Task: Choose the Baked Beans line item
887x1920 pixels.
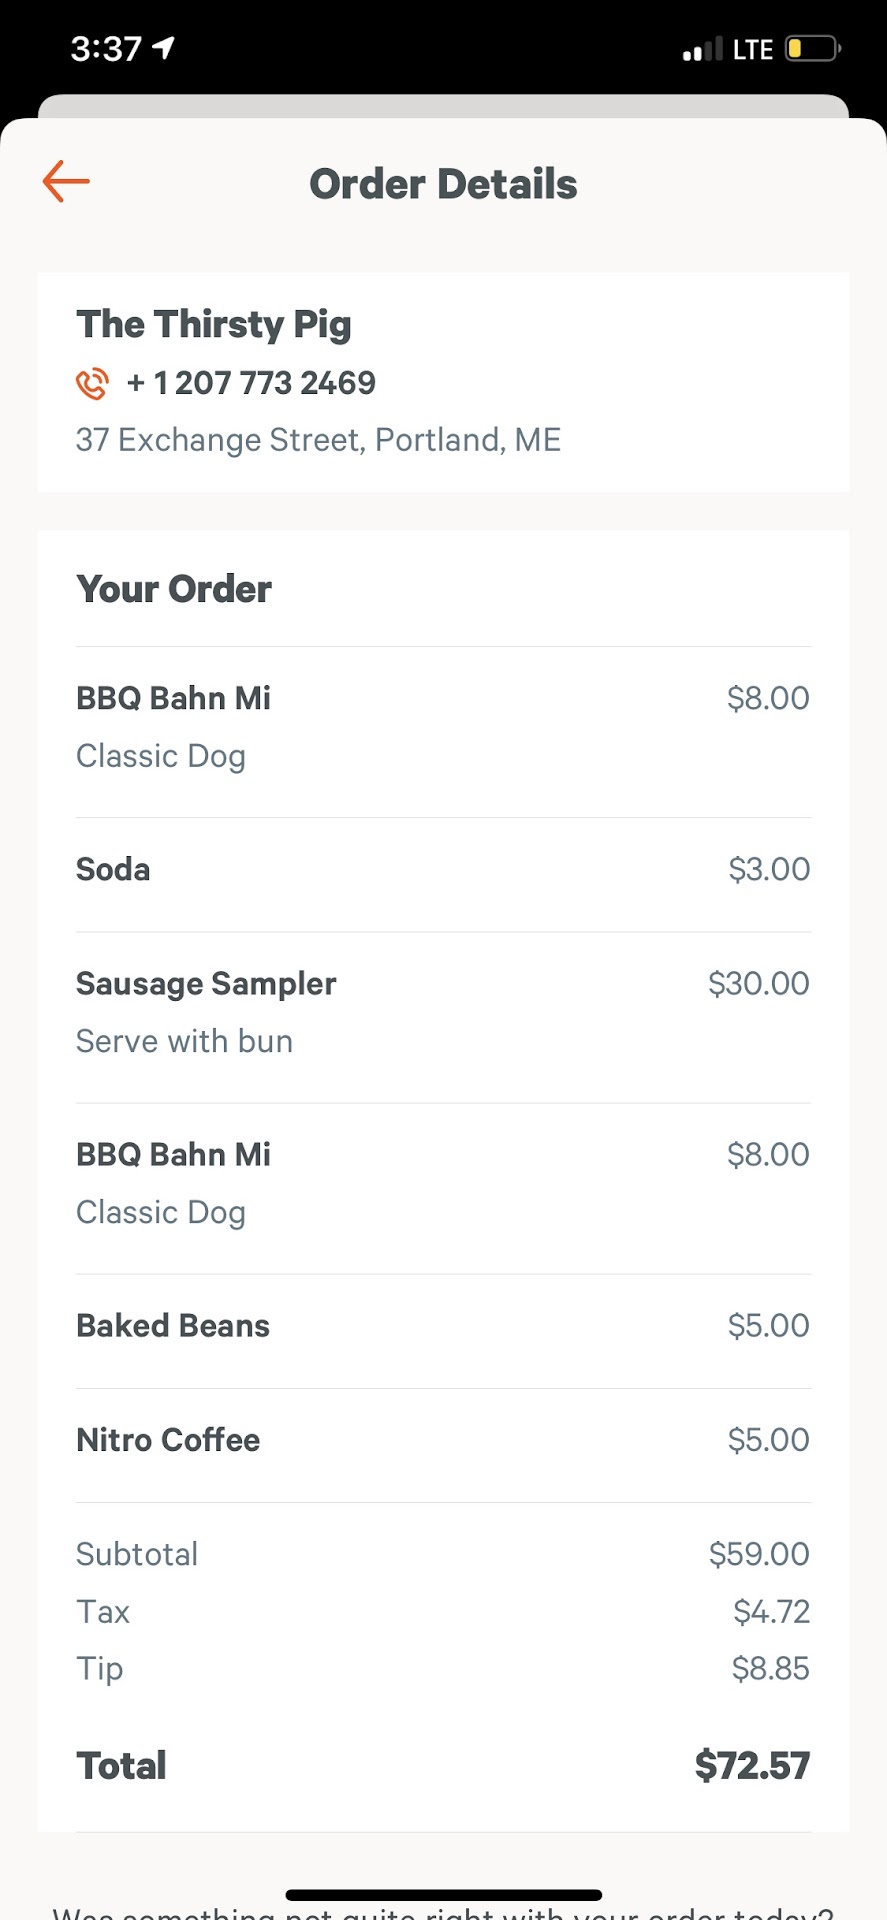Action: pyautogui.click(x=173, y=1326)
